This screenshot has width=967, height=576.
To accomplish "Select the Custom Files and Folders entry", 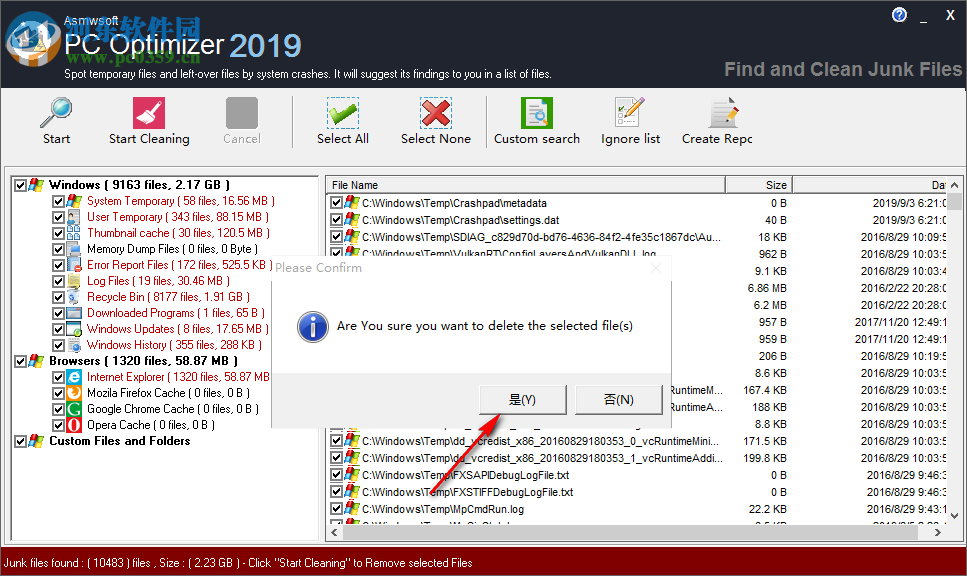I will click(119, 440).
